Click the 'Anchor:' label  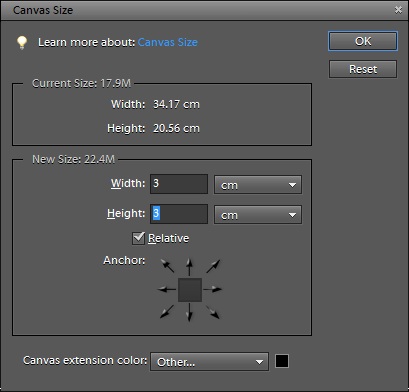124,260
